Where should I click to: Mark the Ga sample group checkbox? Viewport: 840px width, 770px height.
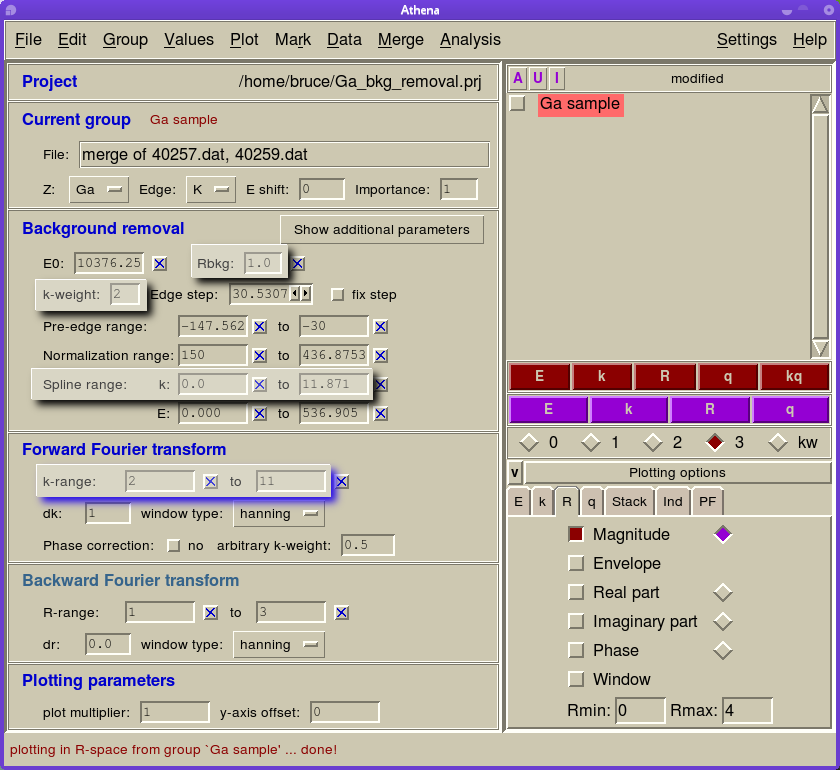[517, 104]
